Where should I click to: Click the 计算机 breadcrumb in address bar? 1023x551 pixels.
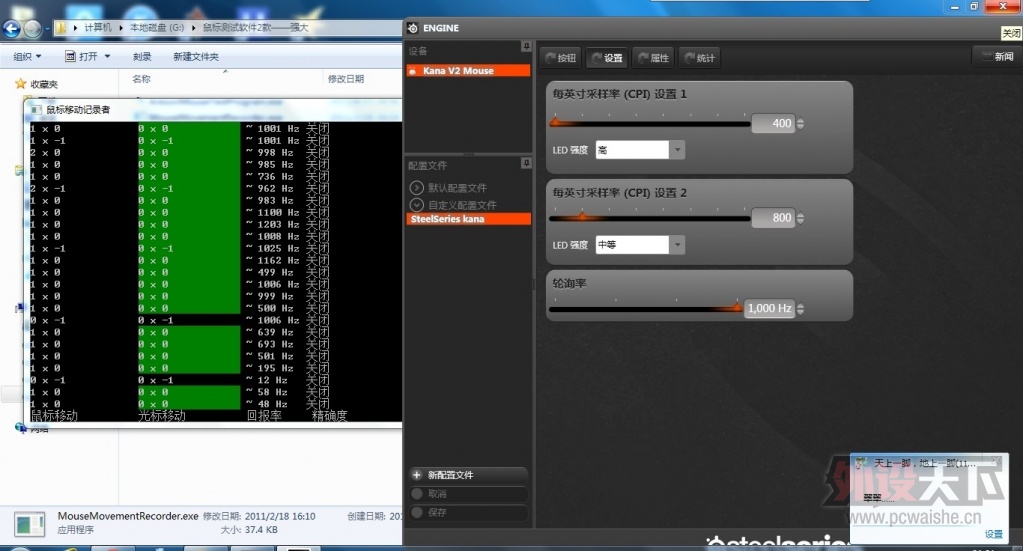coord(98,27)
